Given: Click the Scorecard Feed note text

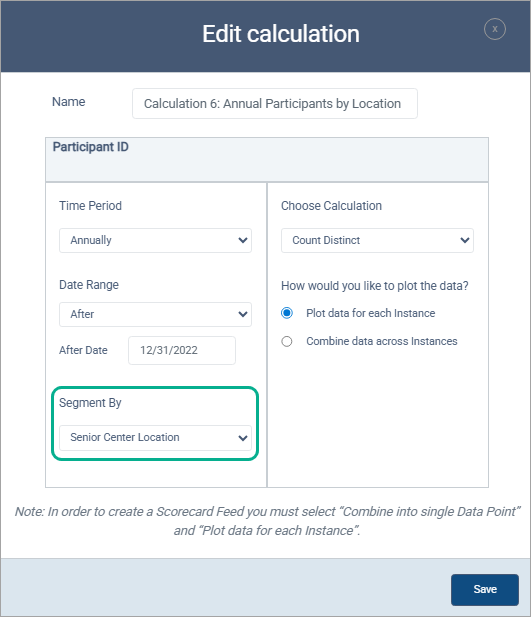Looking at the screenshot, I should point(267,521).
